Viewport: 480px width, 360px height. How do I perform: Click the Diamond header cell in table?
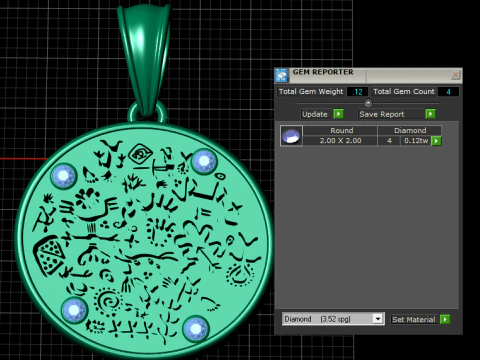point(410,130)
